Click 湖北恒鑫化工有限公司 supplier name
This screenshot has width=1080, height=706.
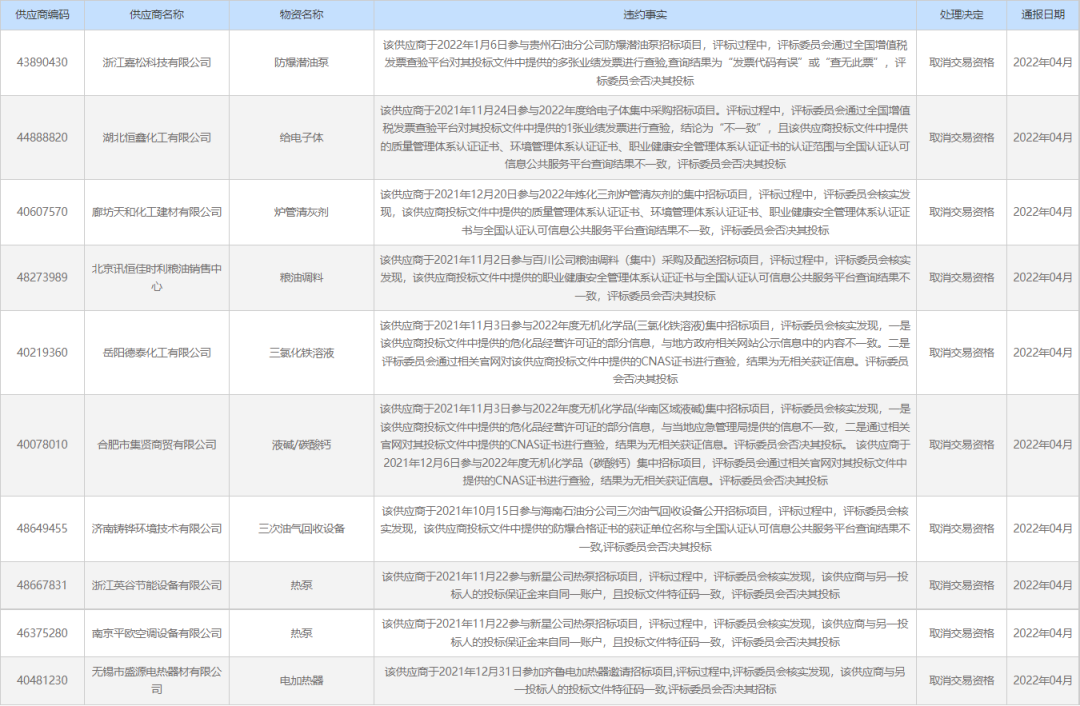click(158, 139)
